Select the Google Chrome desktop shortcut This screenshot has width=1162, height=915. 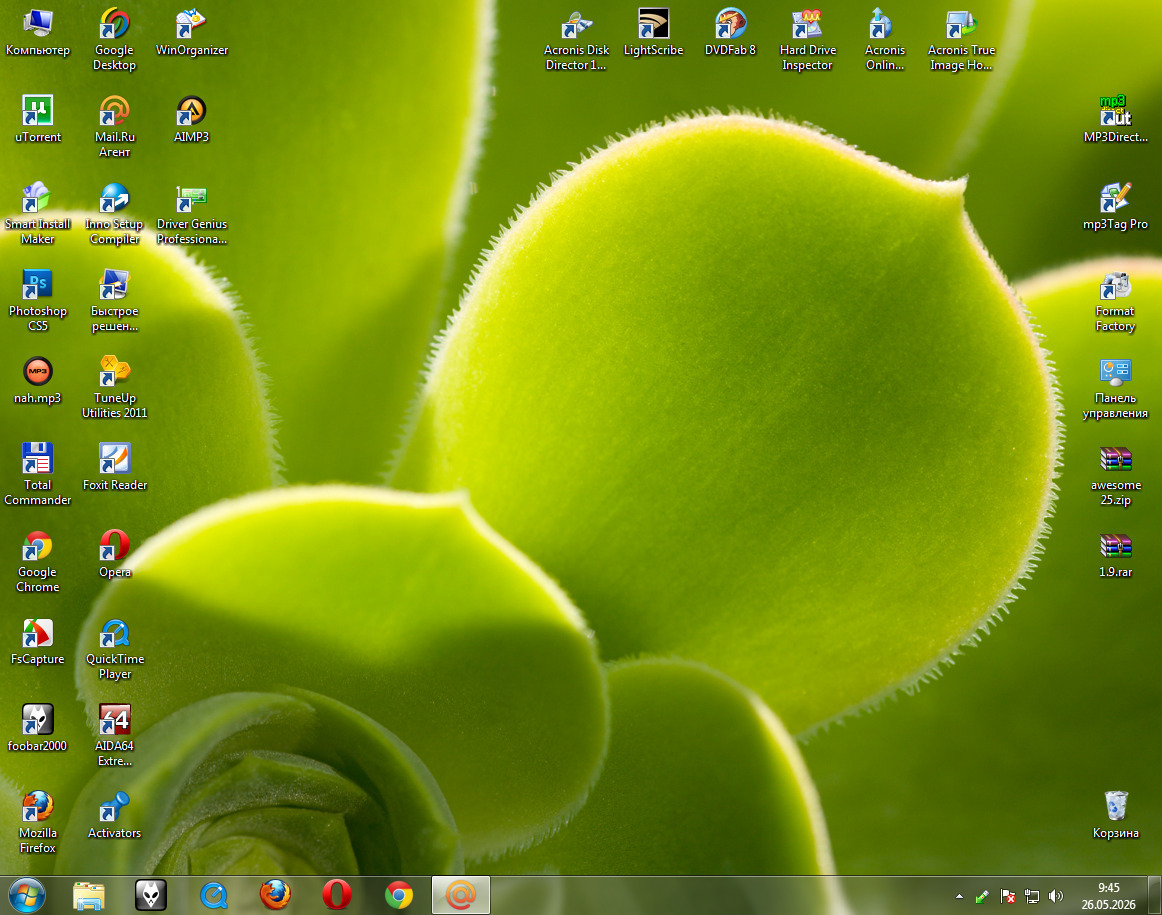pyautogui.click(x=38, y=562)
